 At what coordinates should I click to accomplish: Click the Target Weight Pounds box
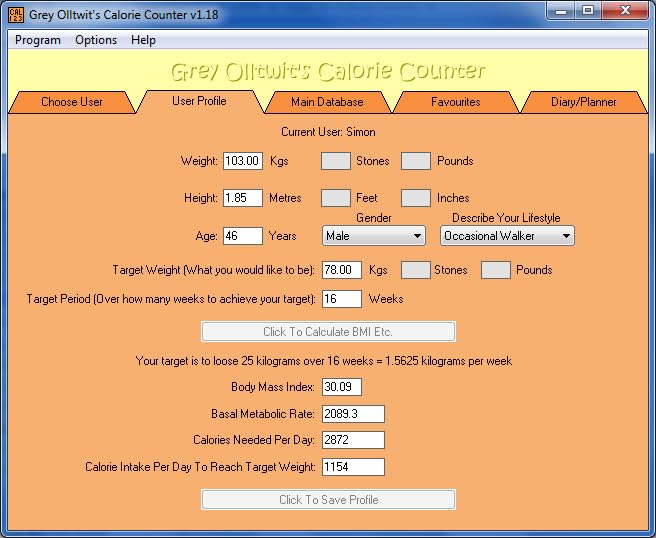[x=495, y=270]
